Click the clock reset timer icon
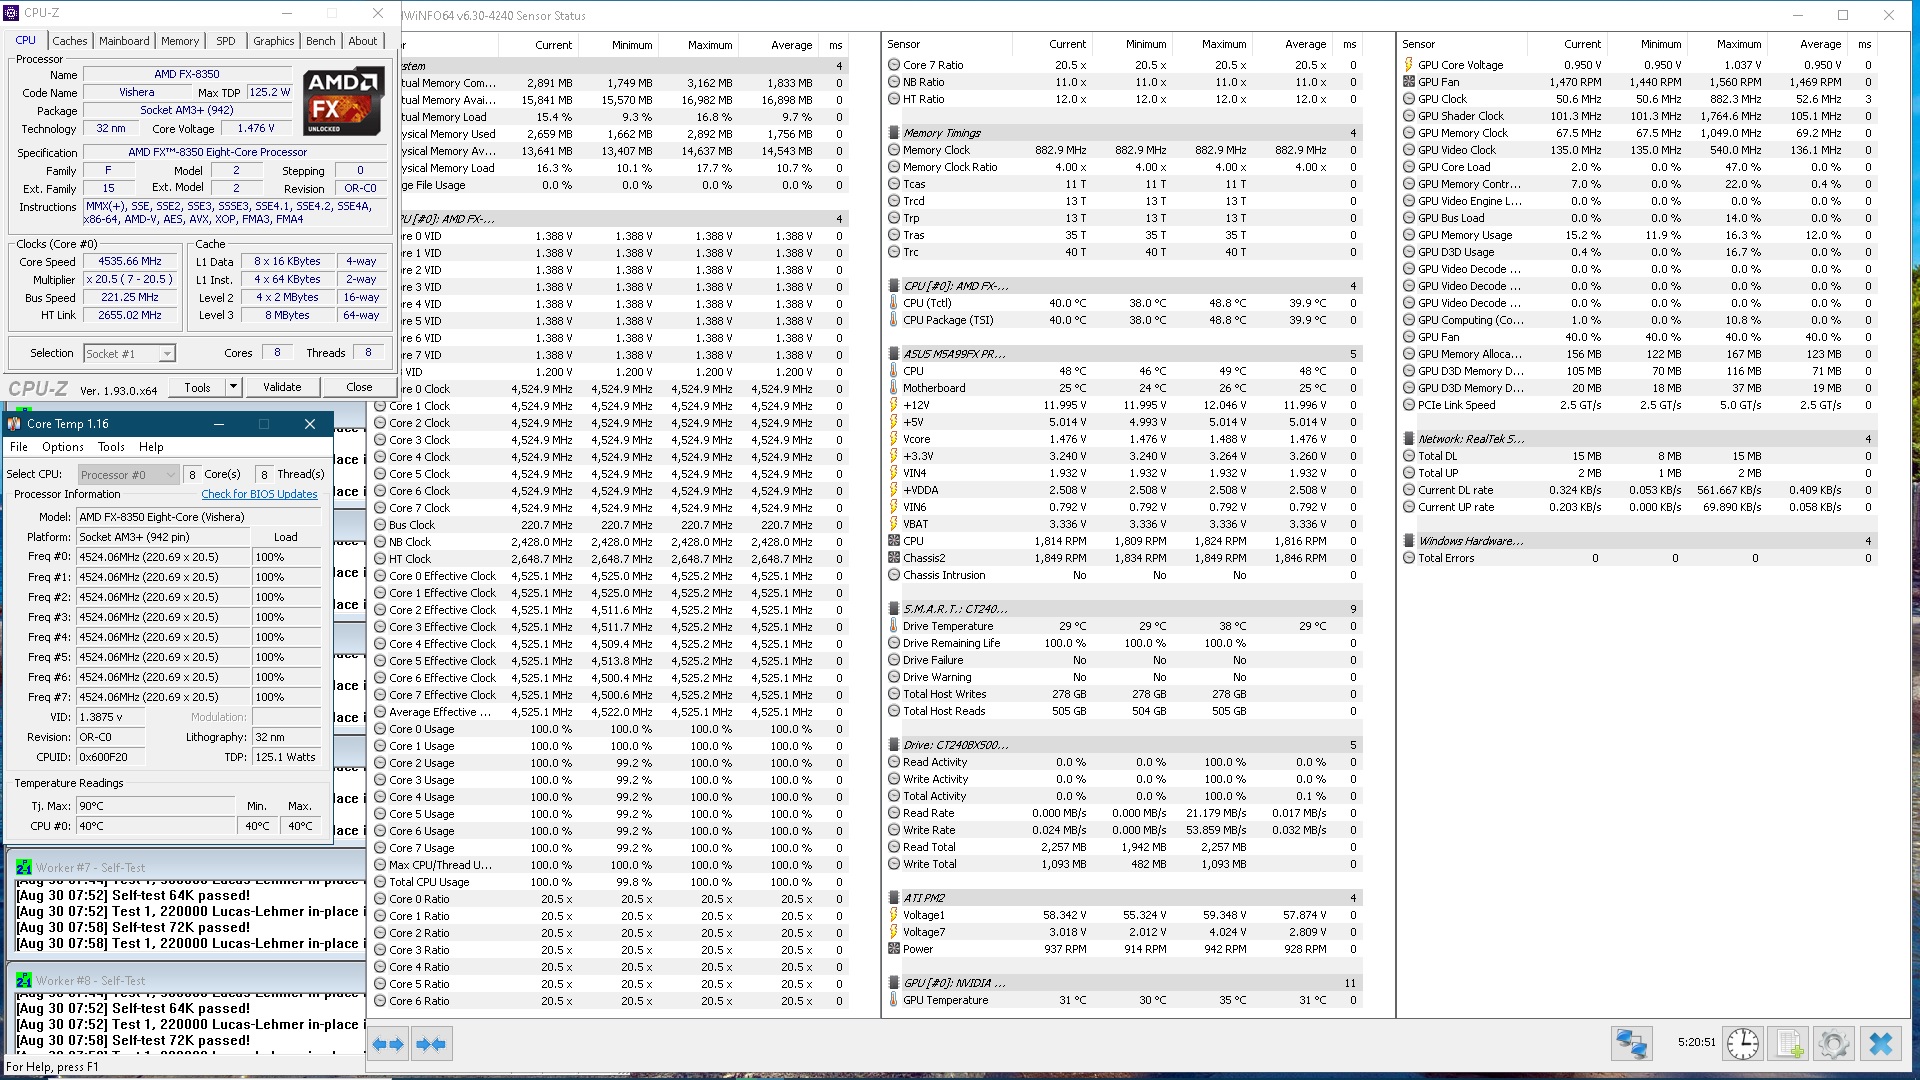 click(1743, 1044)
